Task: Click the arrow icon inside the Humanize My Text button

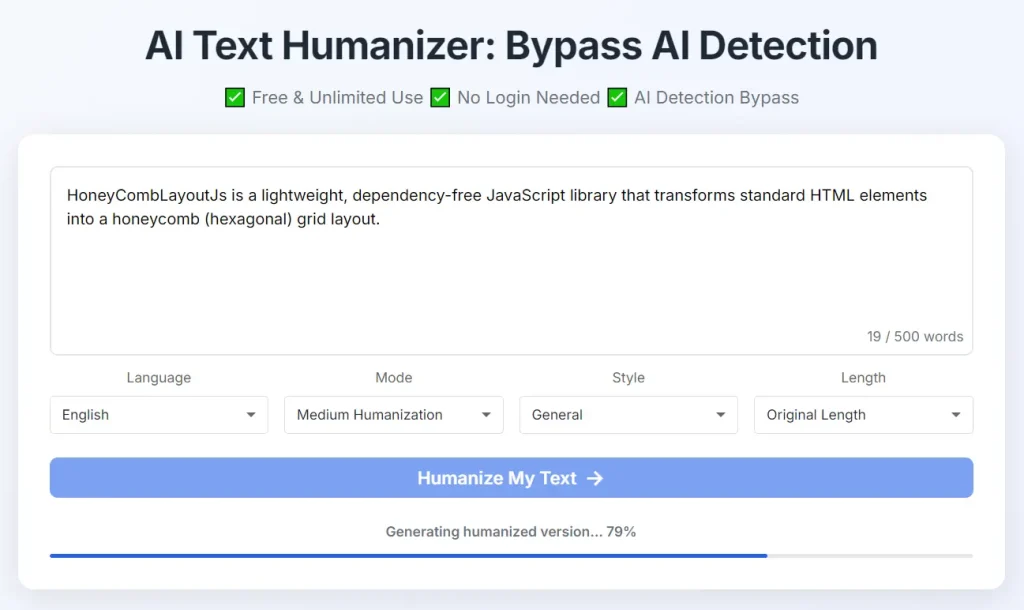Action: 596,478
